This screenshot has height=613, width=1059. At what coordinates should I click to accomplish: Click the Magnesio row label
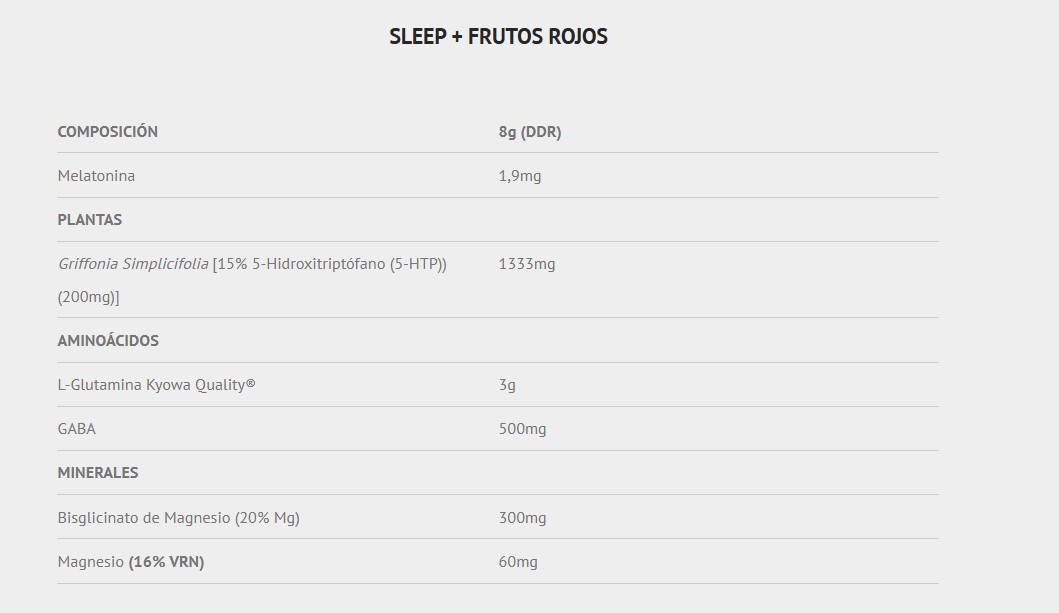click(x=91, y=562)
